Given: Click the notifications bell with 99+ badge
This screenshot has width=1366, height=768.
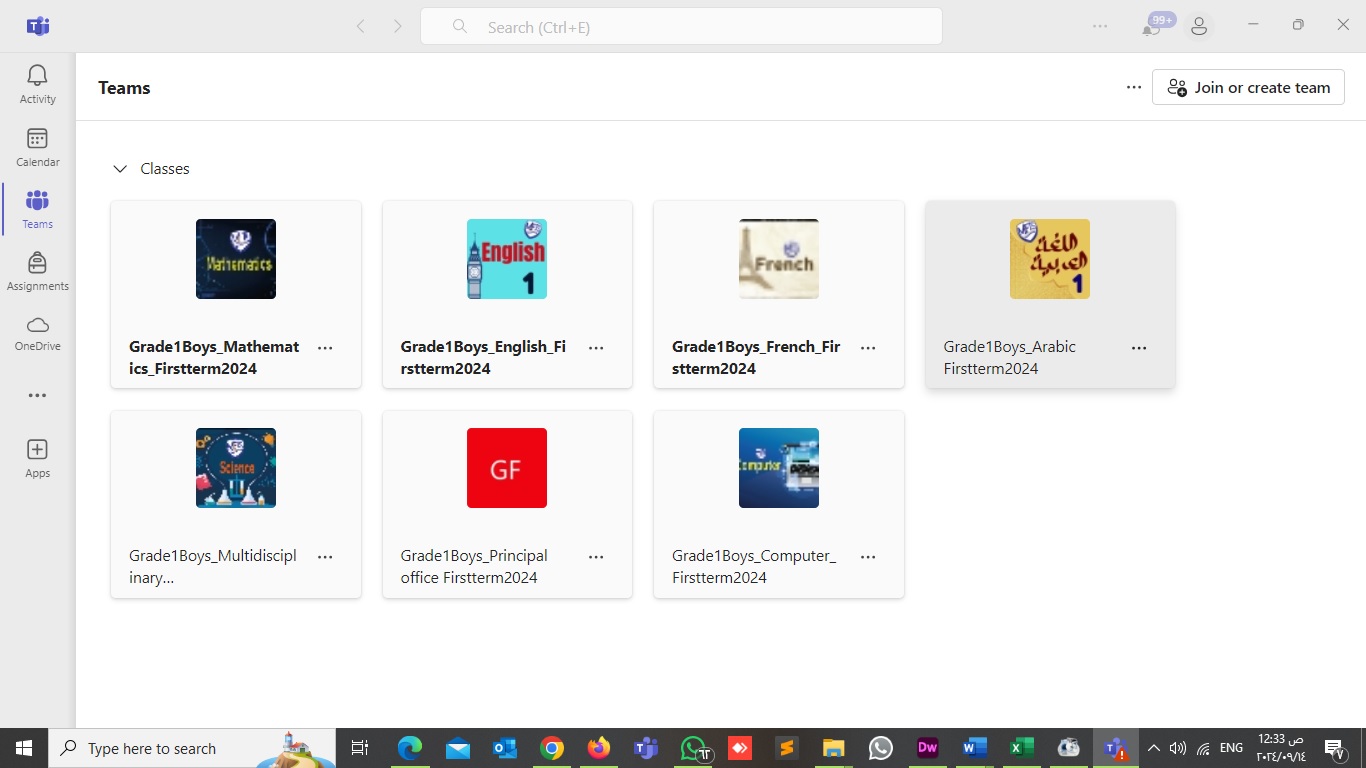Looking at the screenshot, I should point(1151,27).
